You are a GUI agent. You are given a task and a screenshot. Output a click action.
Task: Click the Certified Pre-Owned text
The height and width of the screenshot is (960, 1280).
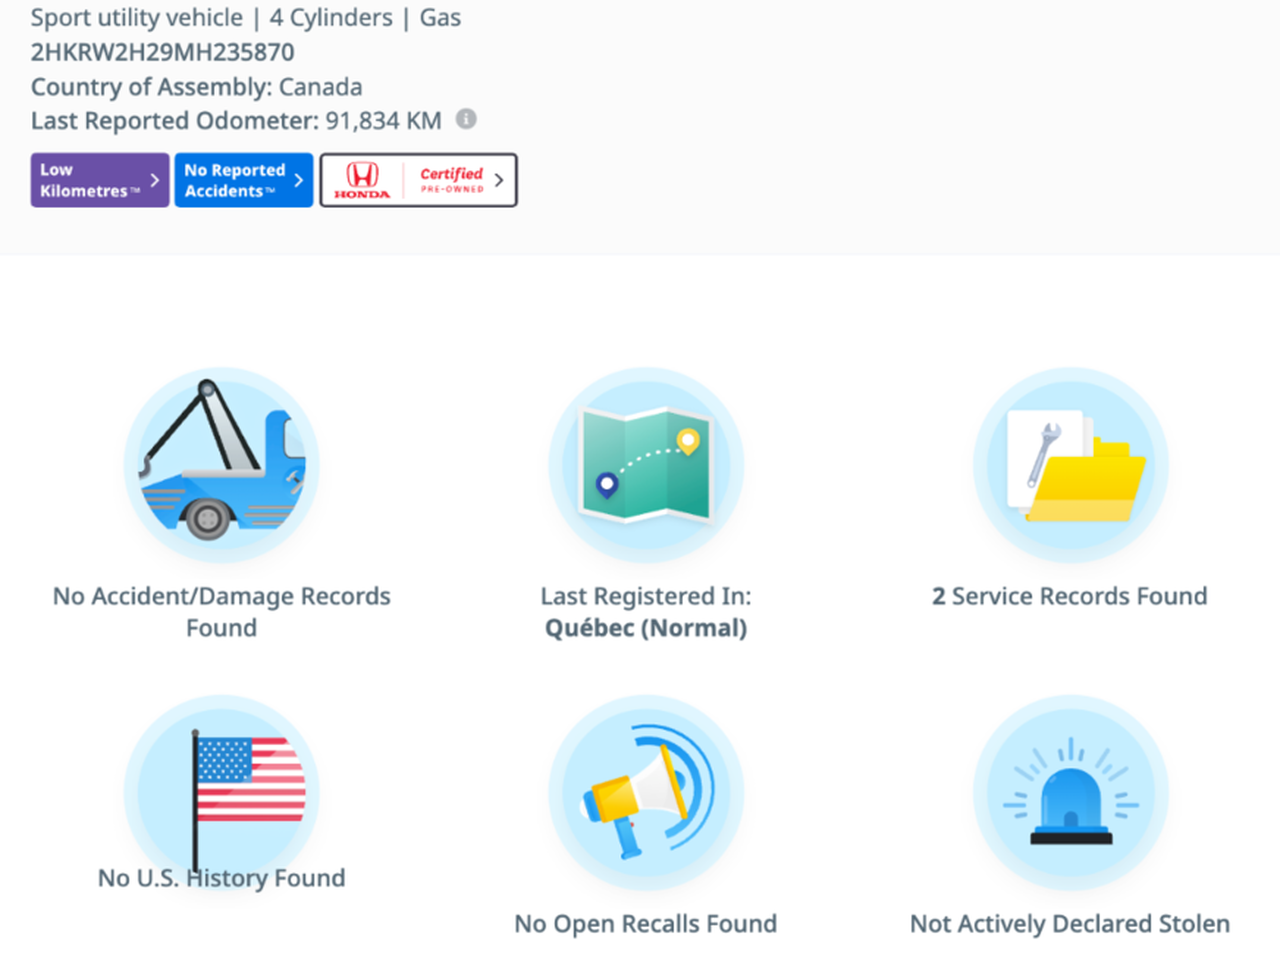452,179
